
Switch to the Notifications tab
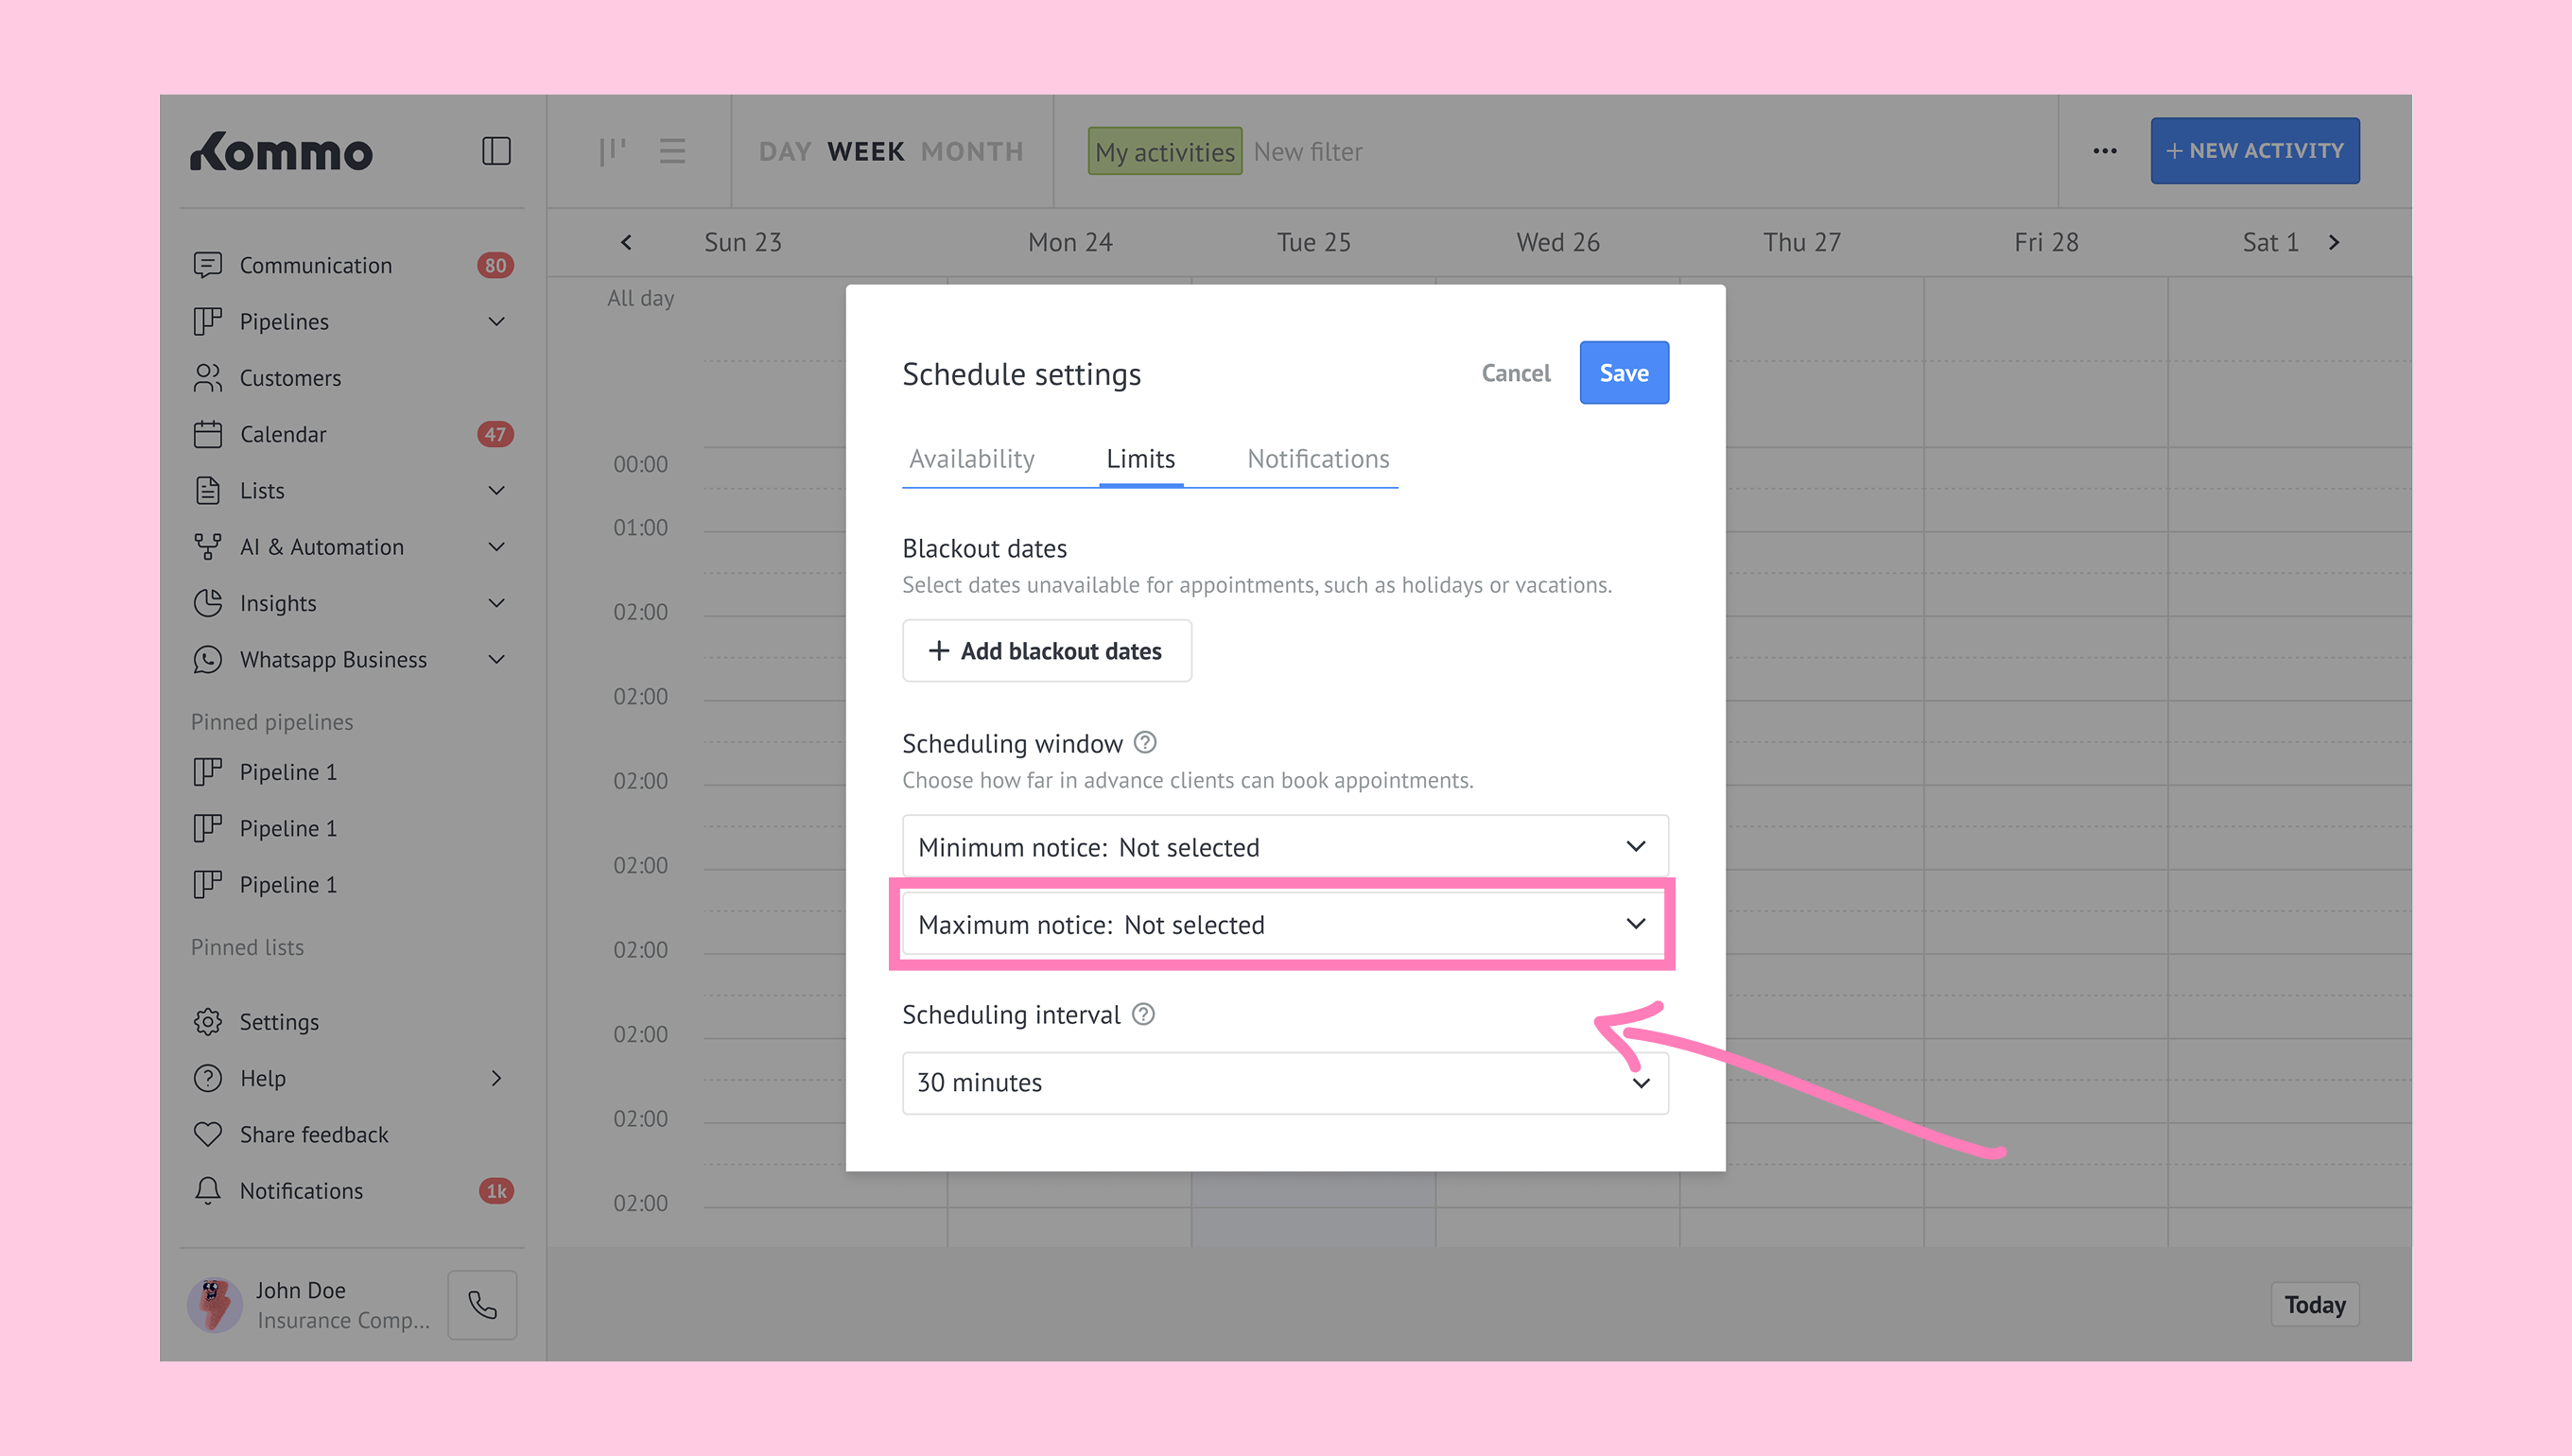click(x=1317, y=459)
